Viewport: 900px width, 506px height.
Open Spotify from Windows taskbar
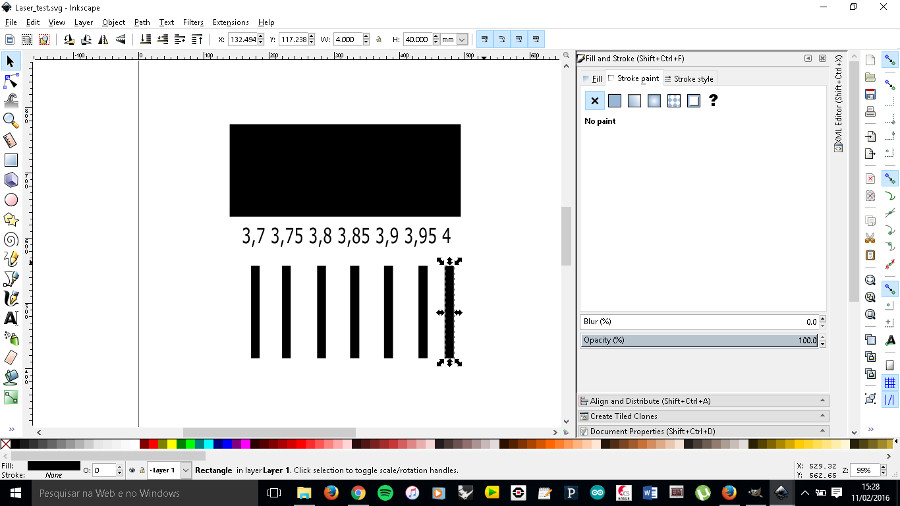[x=385, y=493]
